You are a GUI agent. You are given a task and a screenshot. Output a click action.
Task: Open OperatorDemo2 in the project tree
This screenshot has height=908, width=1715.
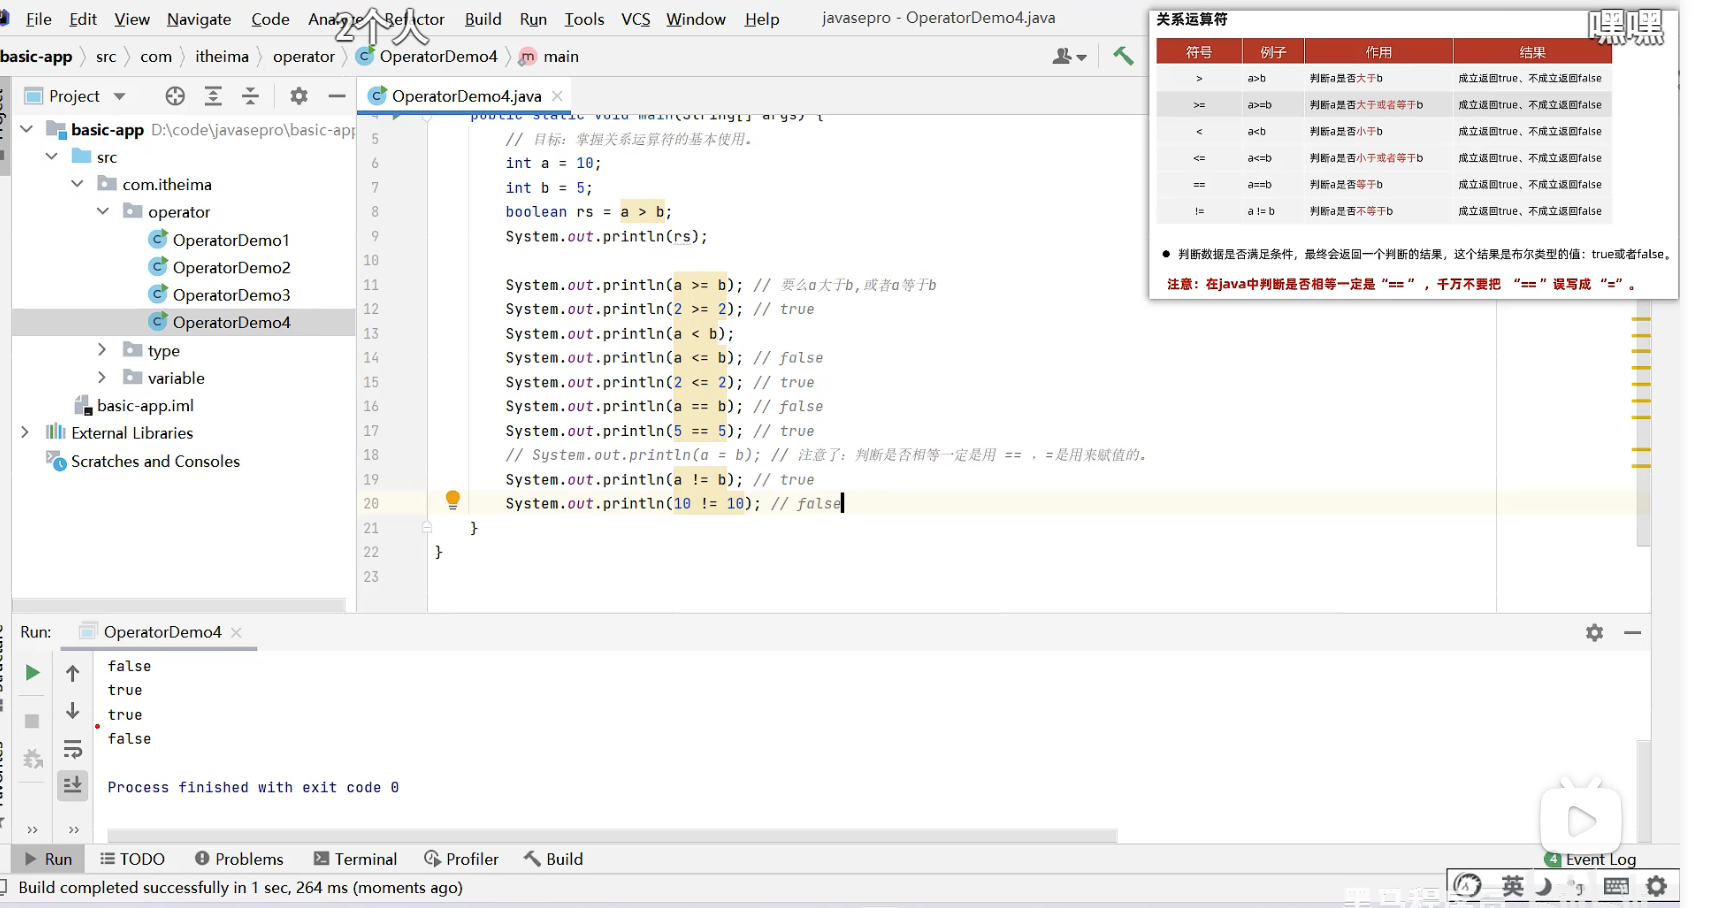(x=231, y=267)
